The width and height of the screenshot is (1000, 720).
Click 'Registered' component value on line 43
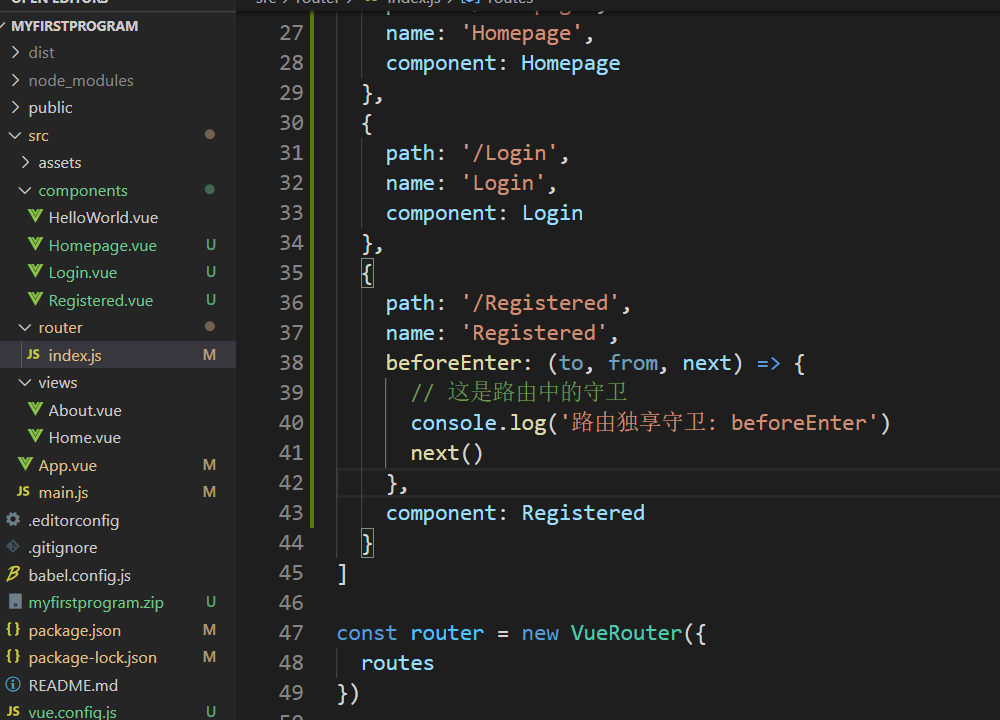[x=583, y=513]
